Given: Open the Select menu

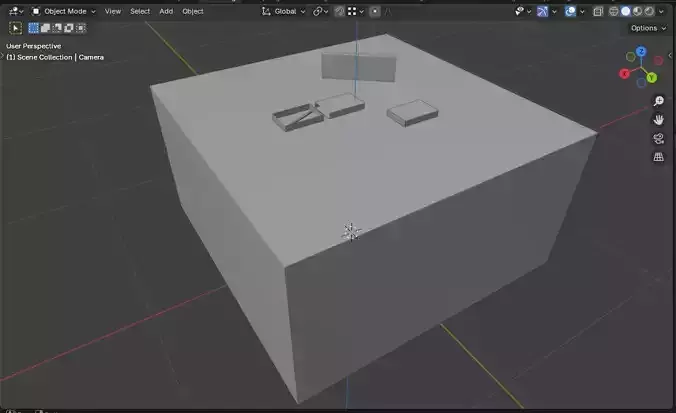Looking at the screenshot, I should pyautogui.click(x=140, y=11).
